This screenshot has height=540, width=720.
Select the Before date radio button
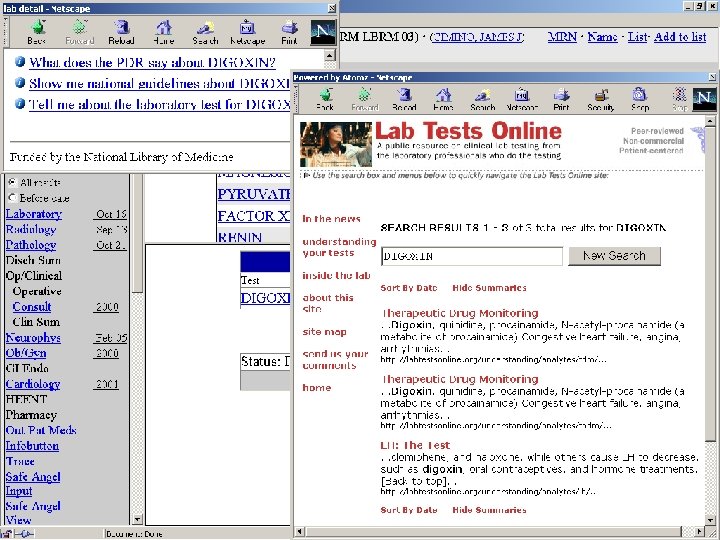tap(13, 198)
